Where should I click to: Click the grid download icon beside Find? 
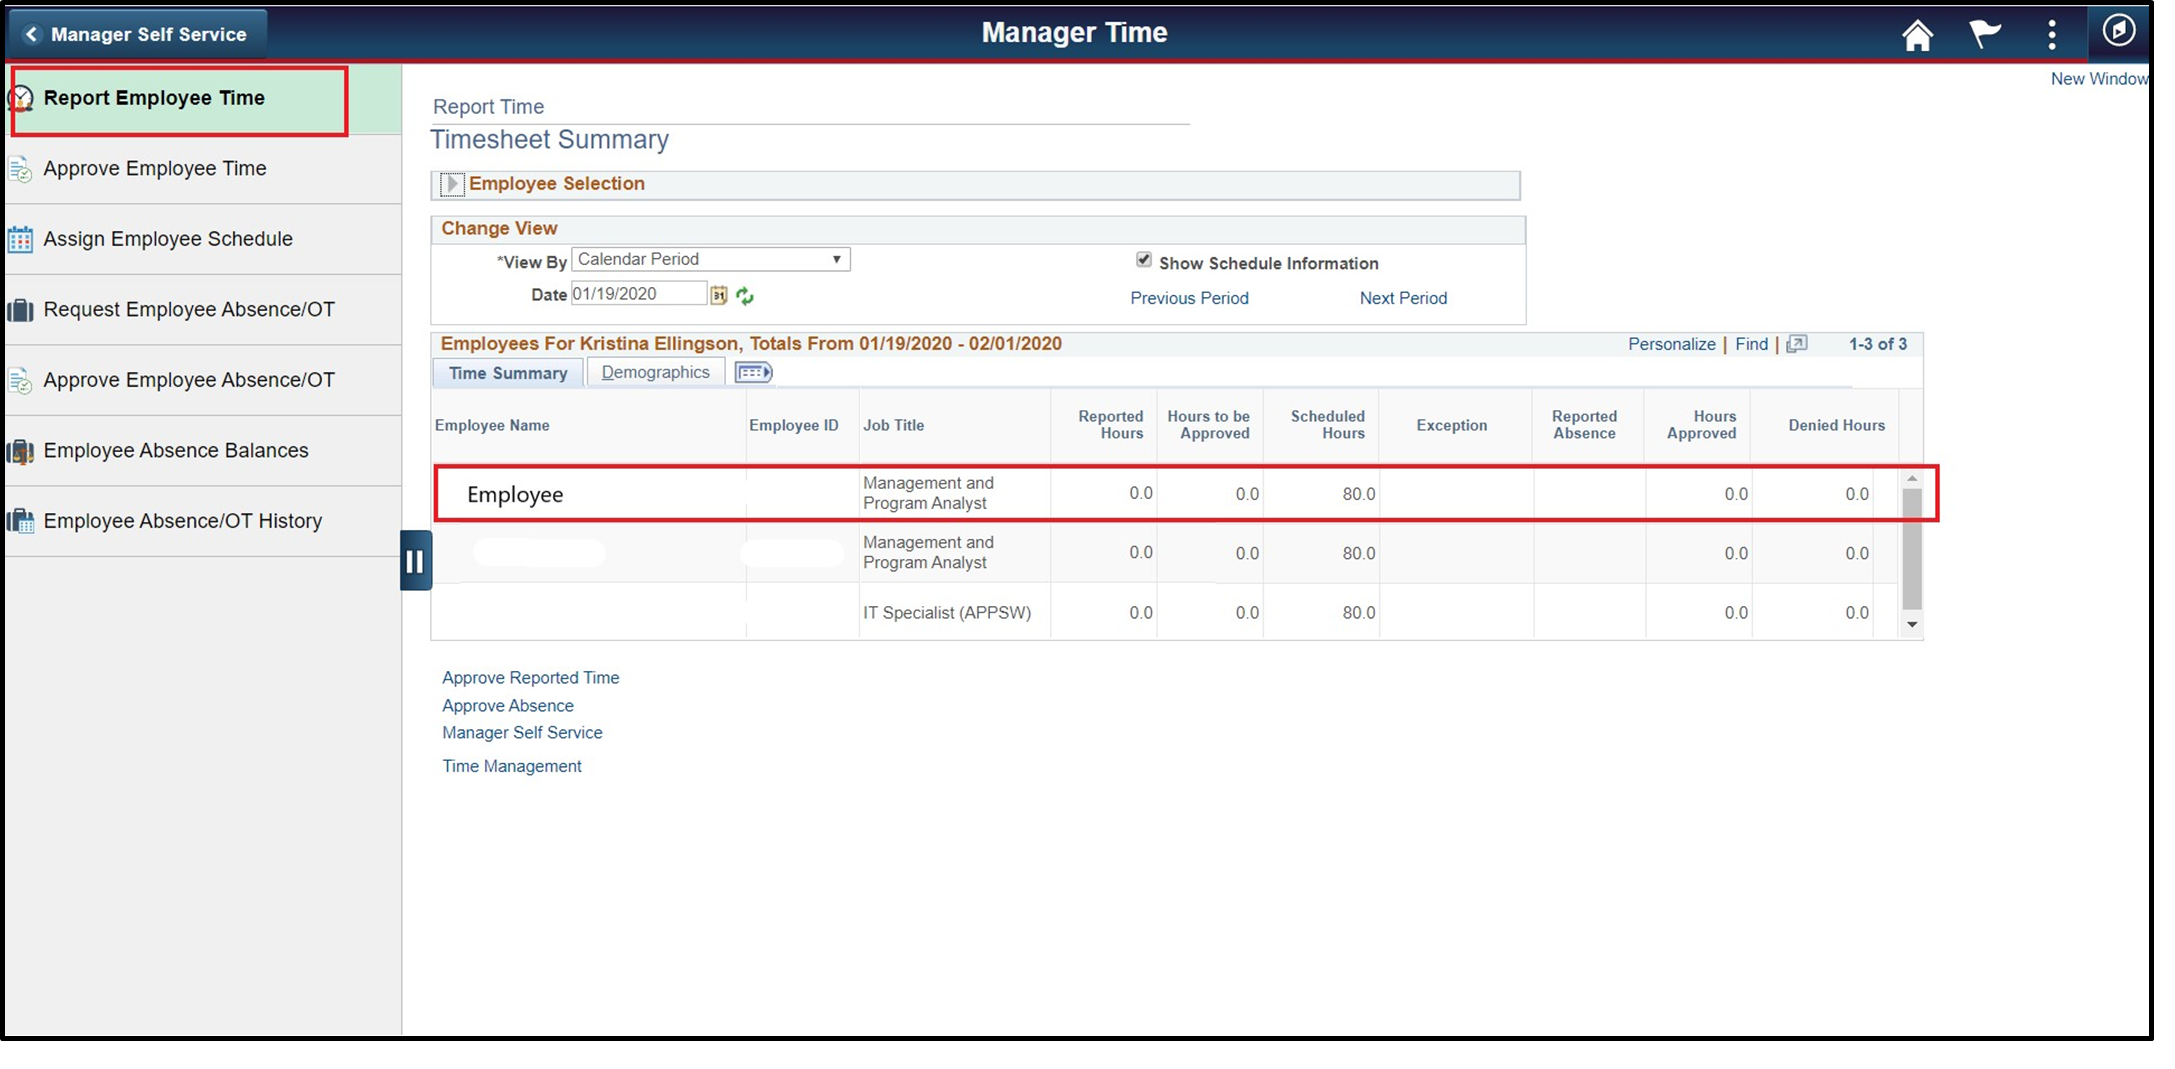pyautogui.click(x=1797, y=343)
